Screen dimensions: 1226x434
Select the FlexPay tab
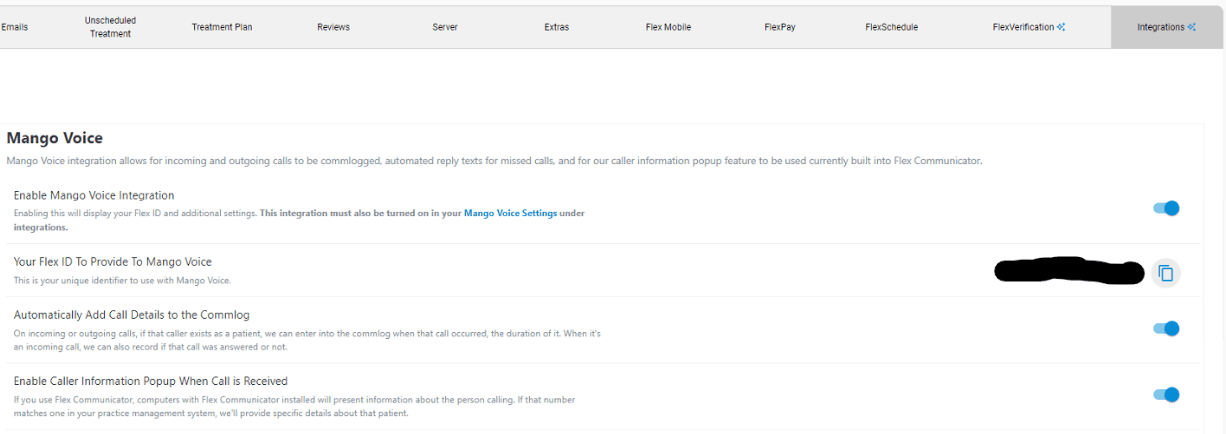(x=780, y=27)
